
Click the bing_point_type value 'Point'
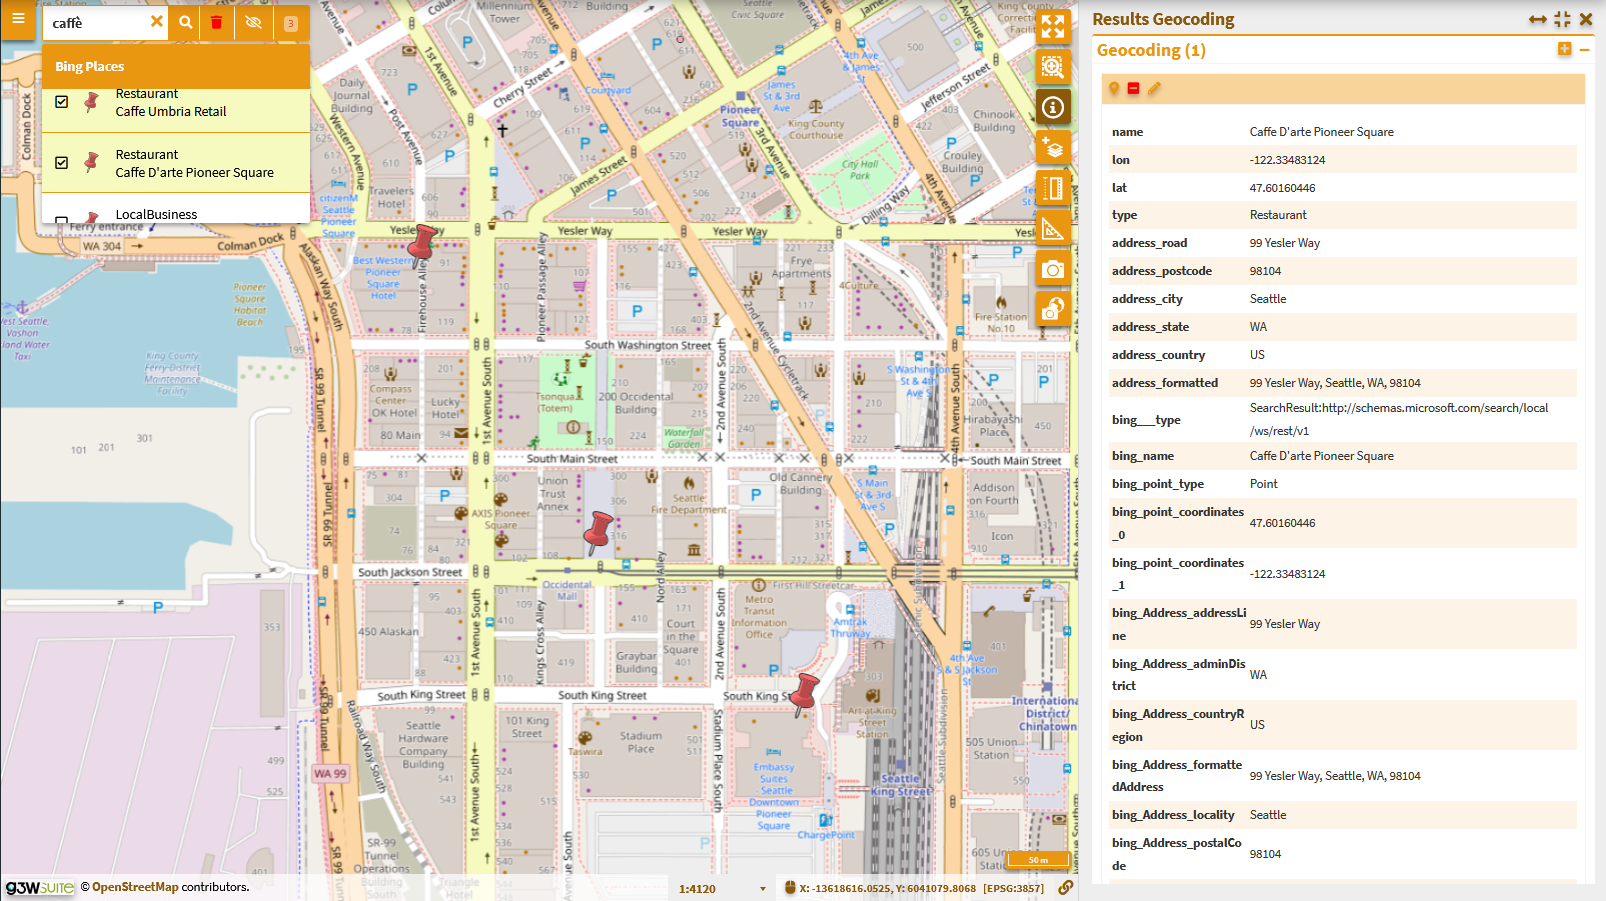1264,484
